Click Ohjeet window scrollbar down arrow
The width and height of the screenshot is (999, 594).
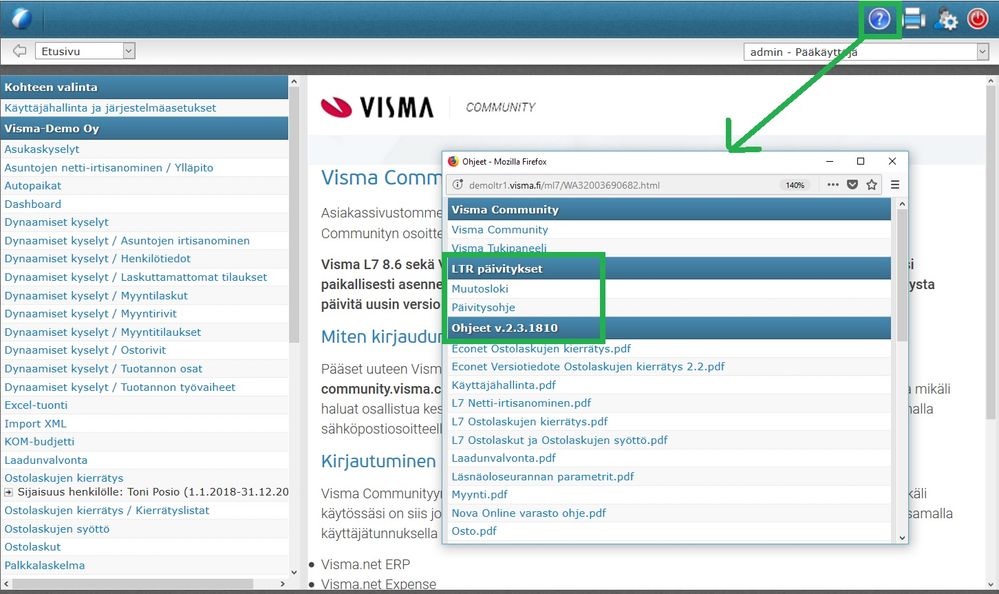click(x=902, y=537)
